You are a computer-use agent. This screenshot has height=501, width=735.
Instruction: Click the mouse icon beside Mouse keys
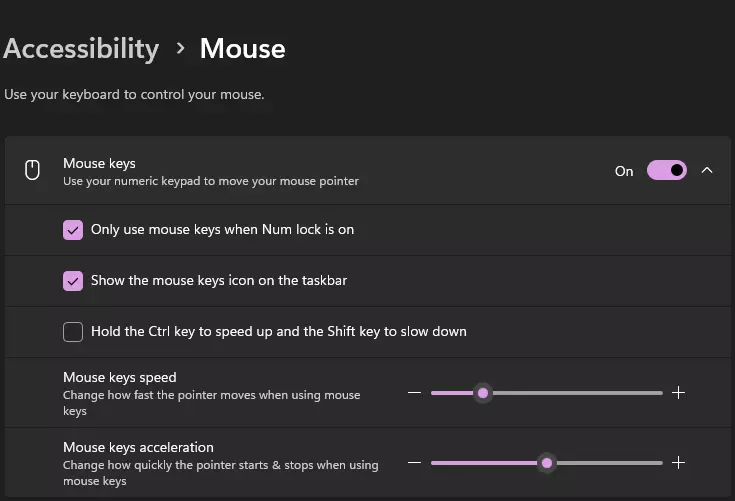[x=32, y=170]
